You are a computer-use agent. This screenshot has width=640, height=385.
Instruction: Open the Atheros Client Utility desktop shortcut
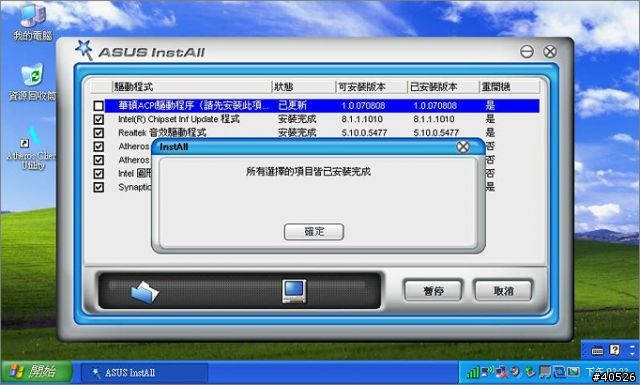(x=31, y=149)
